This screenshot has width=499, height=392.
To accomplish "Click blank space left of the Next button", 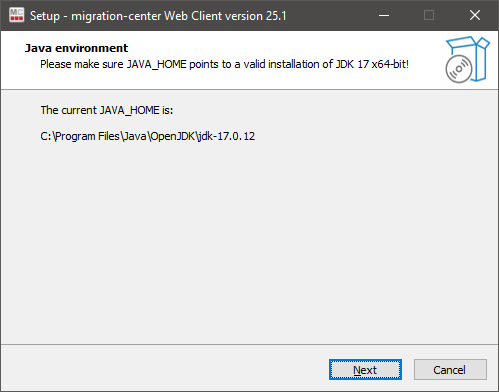I will 163,369.
